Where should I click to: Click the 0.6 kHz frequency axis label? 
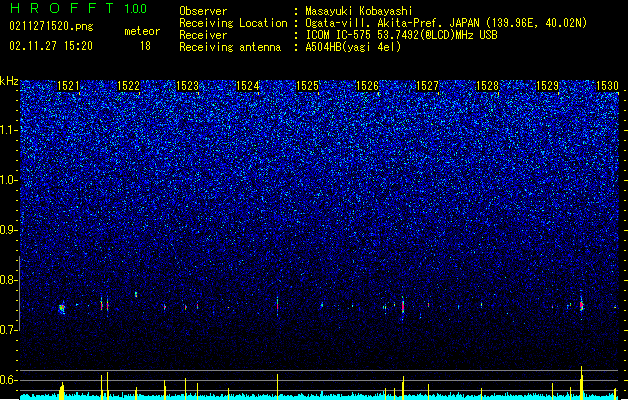[x=8, y=380]
